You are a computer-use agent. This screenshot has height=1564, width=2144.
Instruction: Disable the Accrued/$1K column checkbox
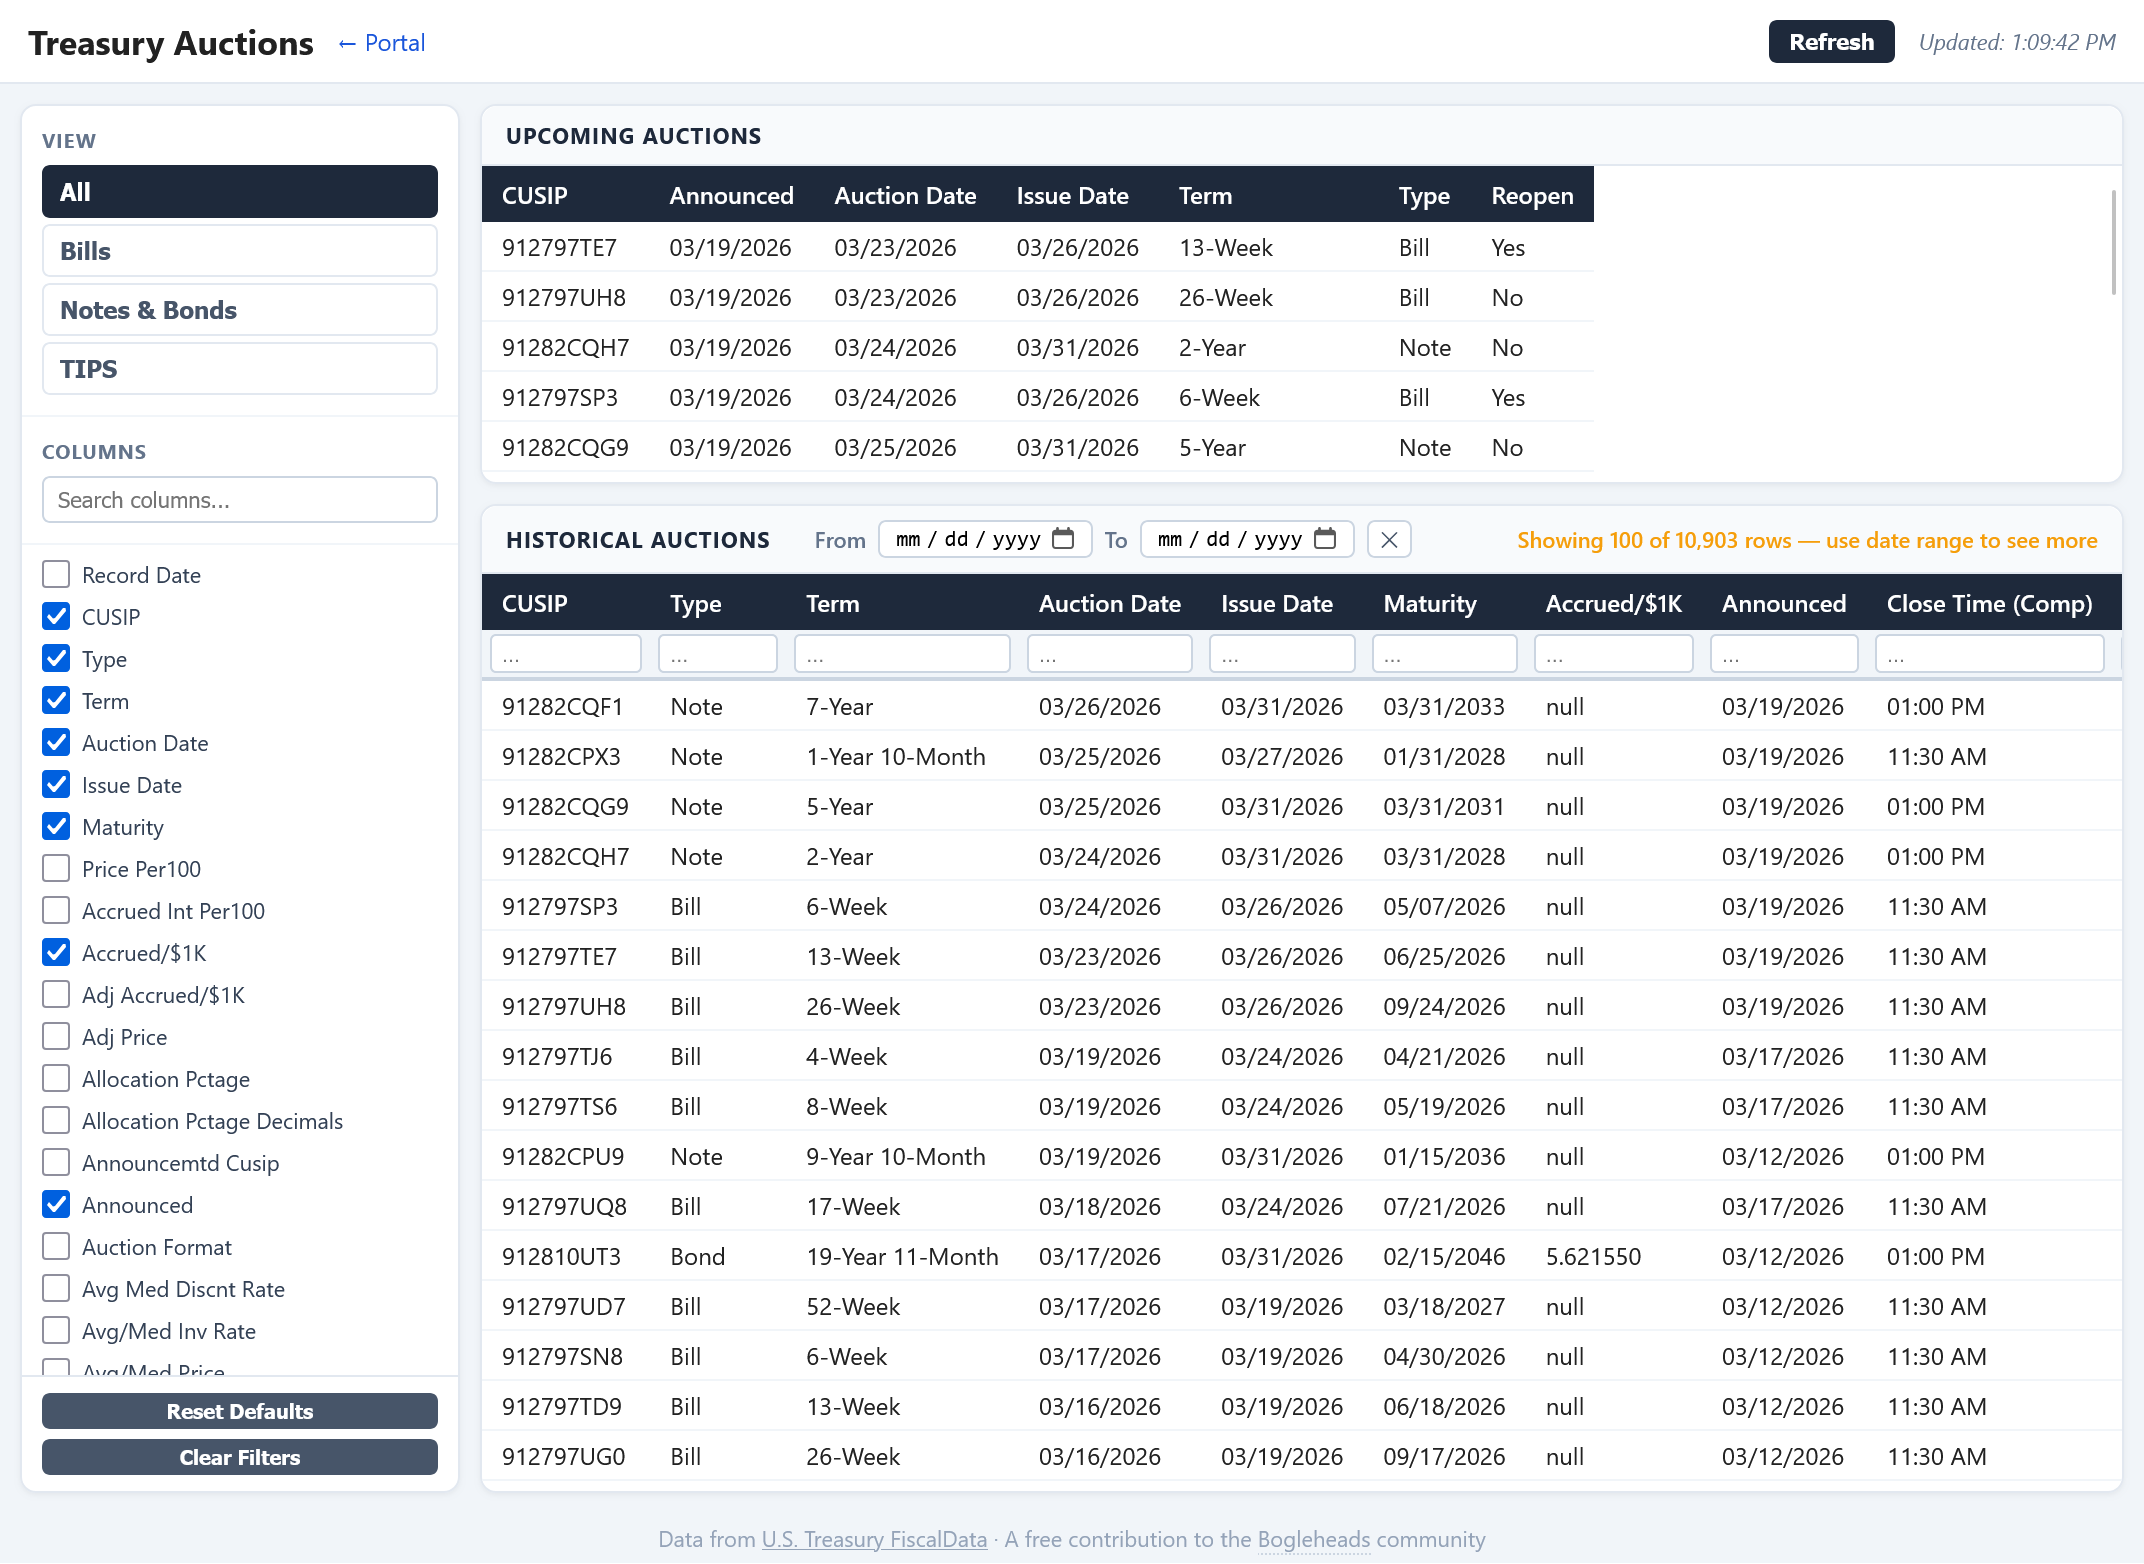[x=57, y=953]
